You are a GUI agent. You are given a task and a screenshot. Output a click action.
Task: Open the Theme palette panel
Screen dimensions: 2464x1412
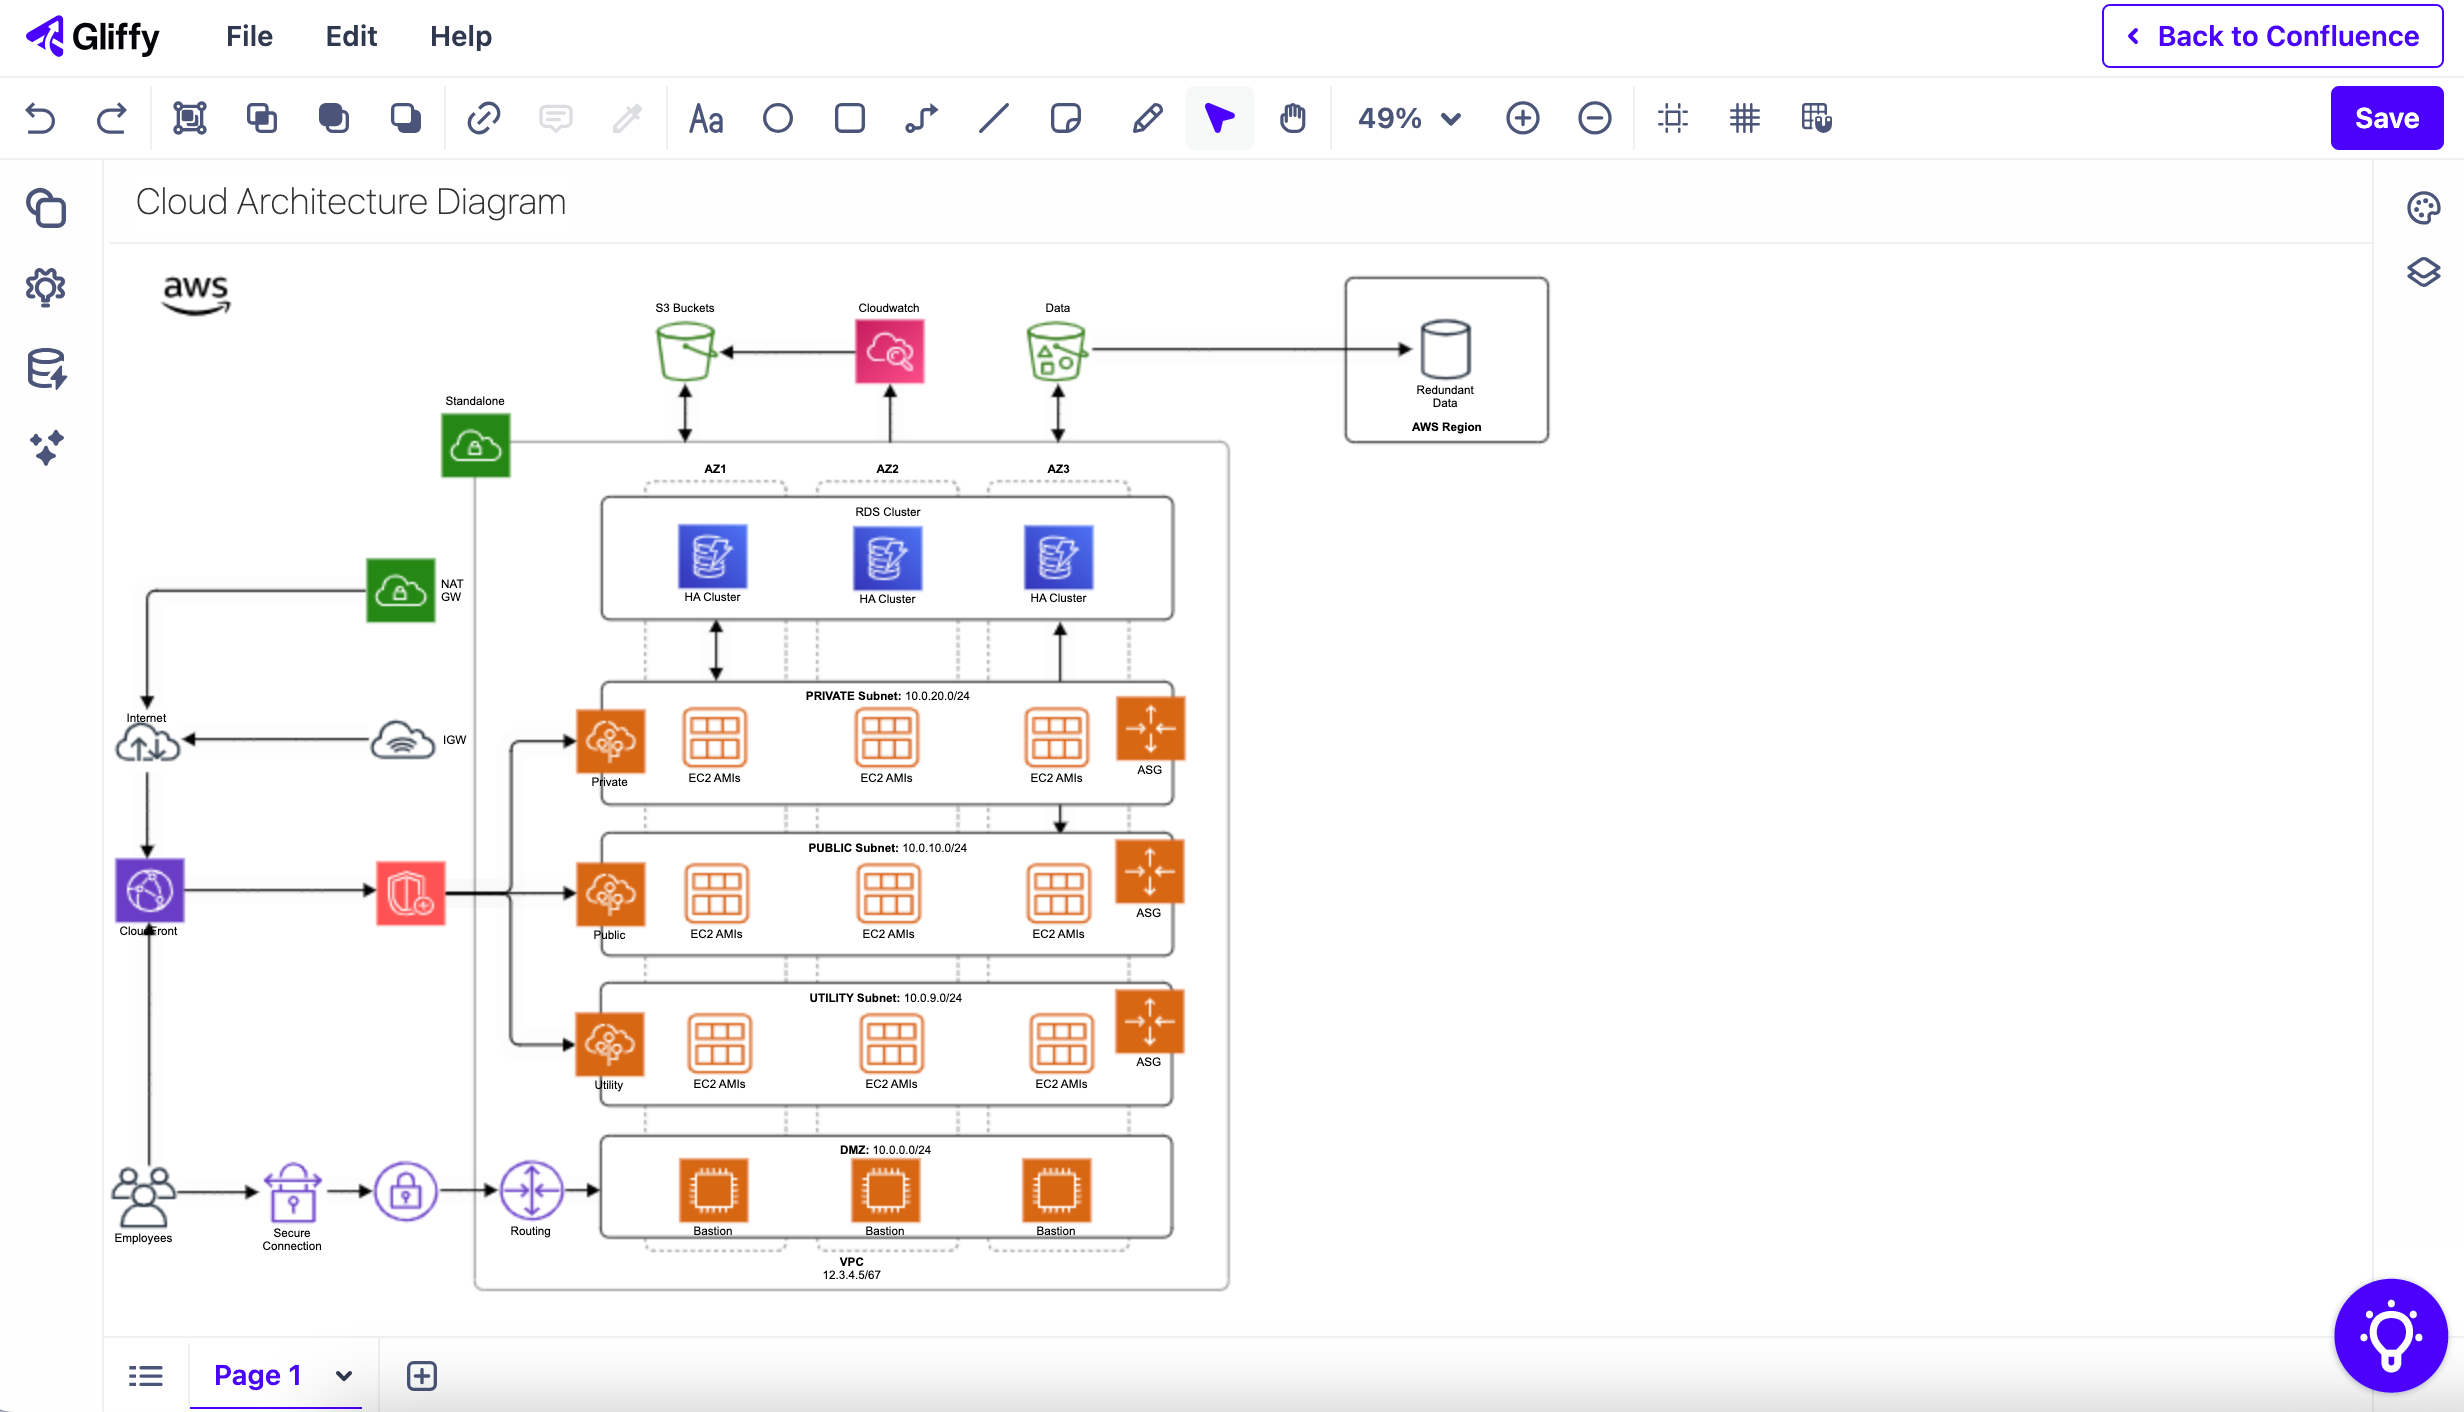2423,208
